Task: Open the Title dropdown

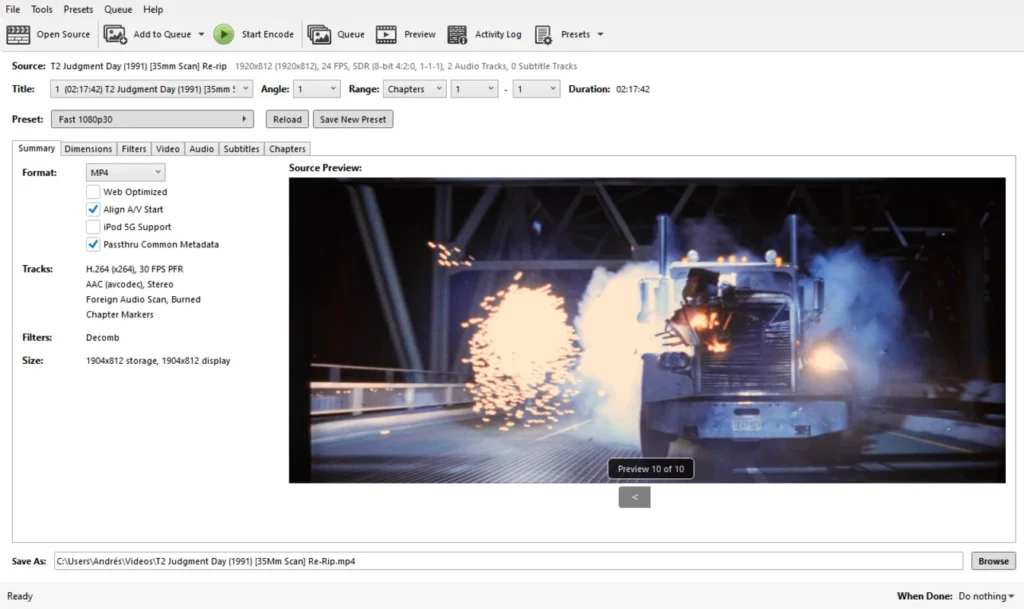Action: point(152,89)
